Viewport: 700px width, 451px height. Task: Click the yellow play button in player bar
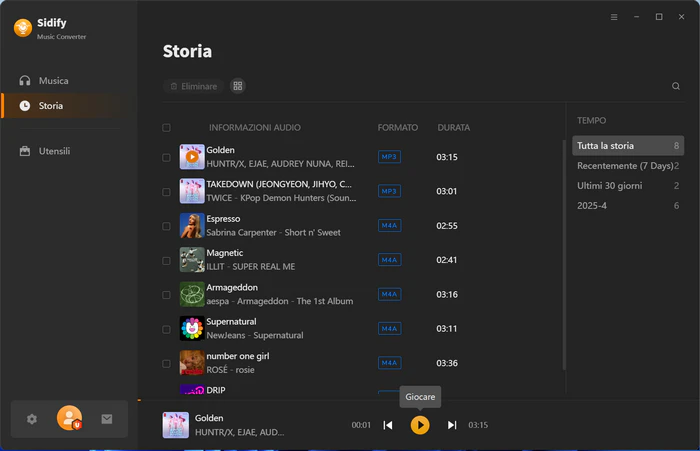click(x=420, y=425)
